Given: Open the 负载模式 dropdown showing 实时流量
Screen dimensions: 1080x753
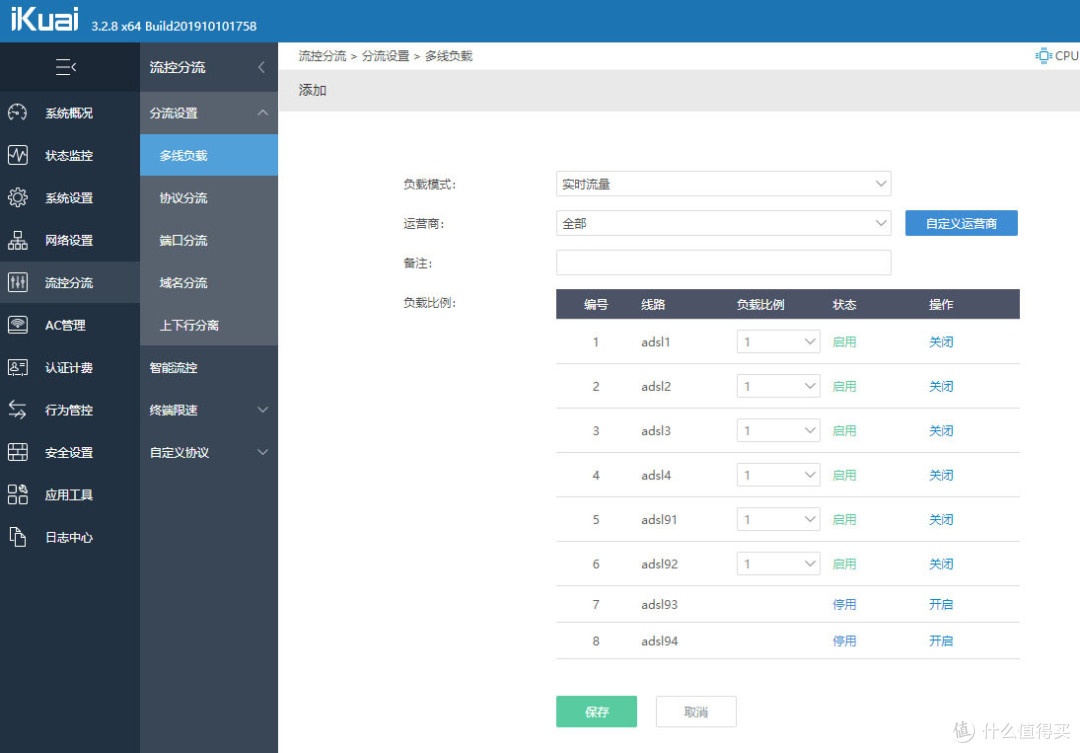Looking at the screenshot, I should tap(723, 184).
